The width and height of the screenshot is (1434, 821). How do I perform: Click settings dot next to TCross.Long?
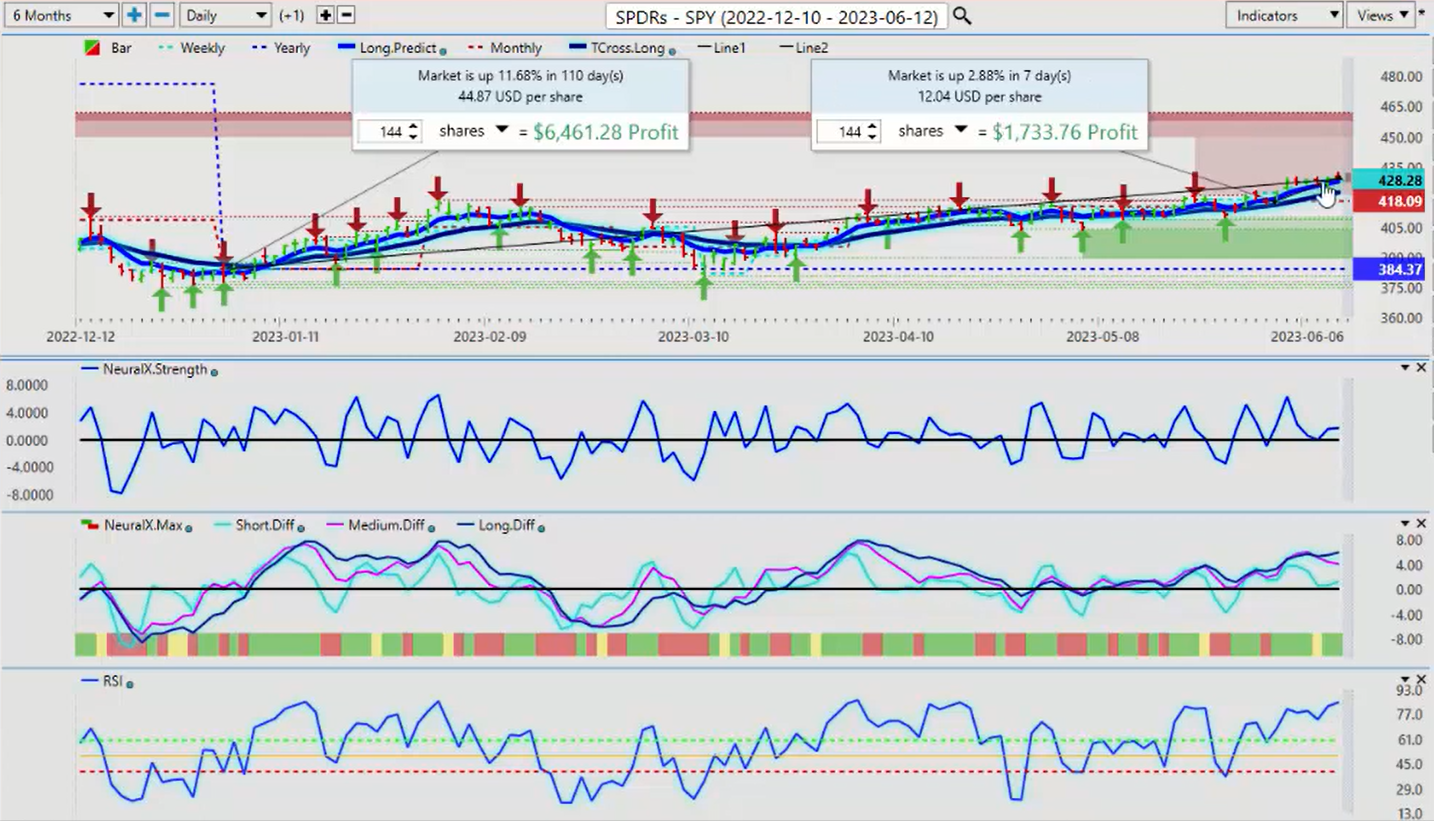[672, 50]
